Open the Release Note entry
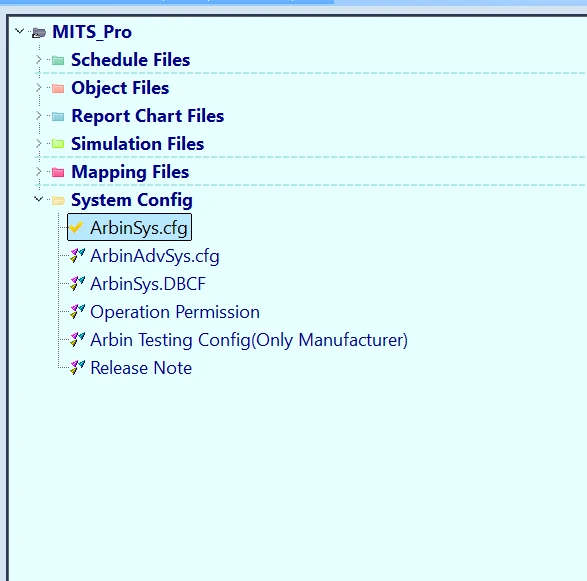The width and height of the screenshot is (587, 581). click(141, 368)
